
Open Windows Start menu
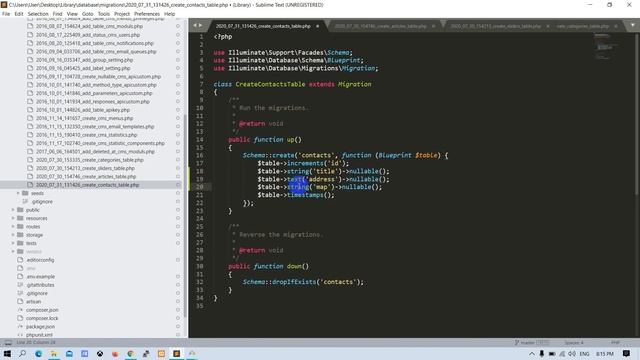pyautogui.click(x=7, y=353)
